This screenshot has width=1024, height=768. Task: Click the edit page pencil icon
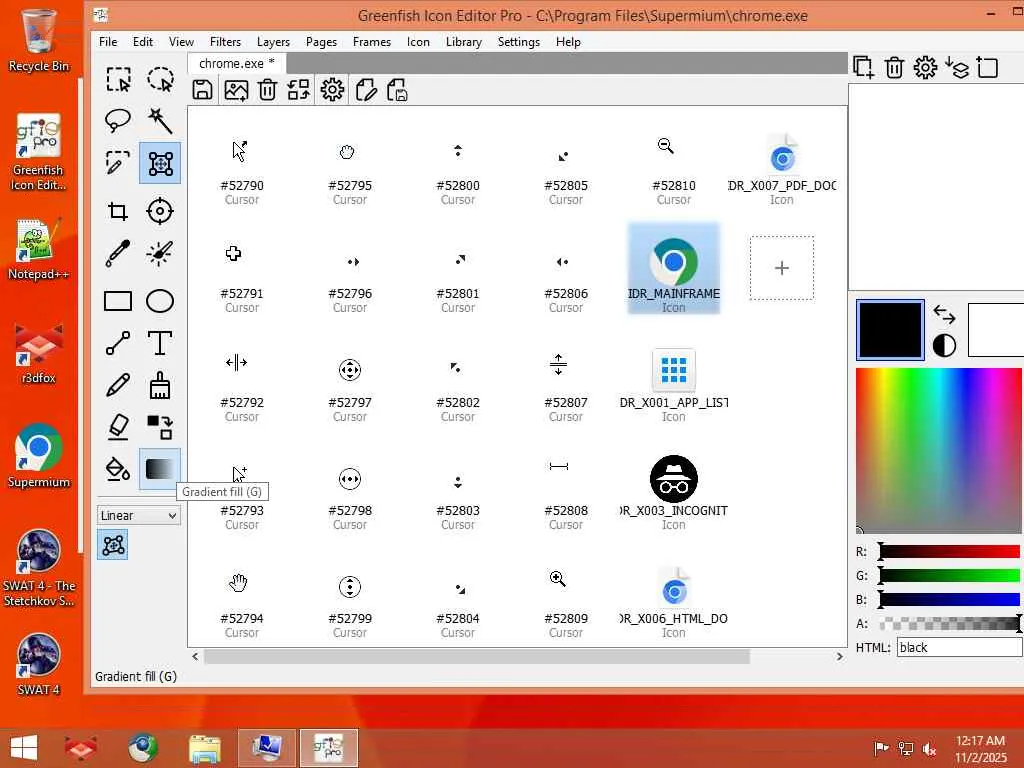click(366, 89)
